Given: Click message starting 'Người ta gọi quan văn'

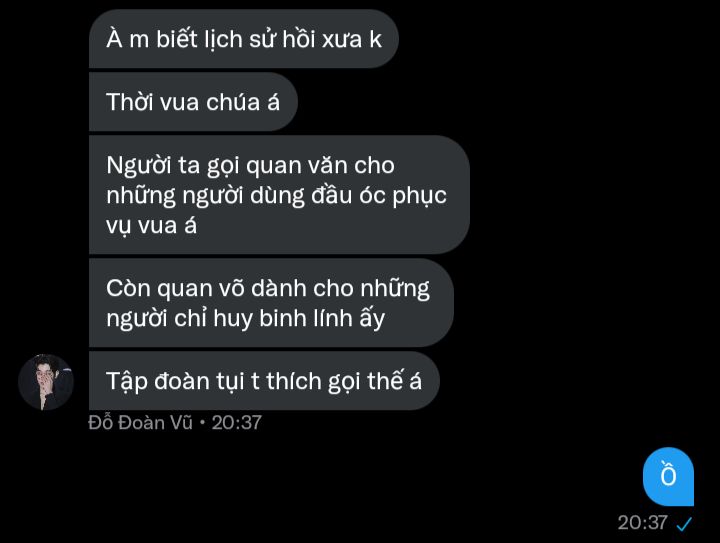Looking at the screenshot, I should (x=279, y=195).
